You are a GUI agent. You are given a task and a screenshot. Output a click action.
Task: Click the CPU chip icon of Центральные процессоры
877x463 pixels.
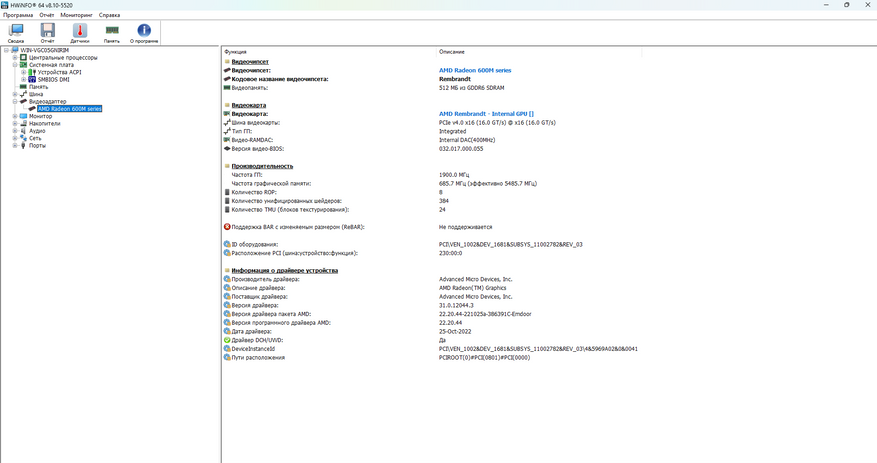click(23, 58)
